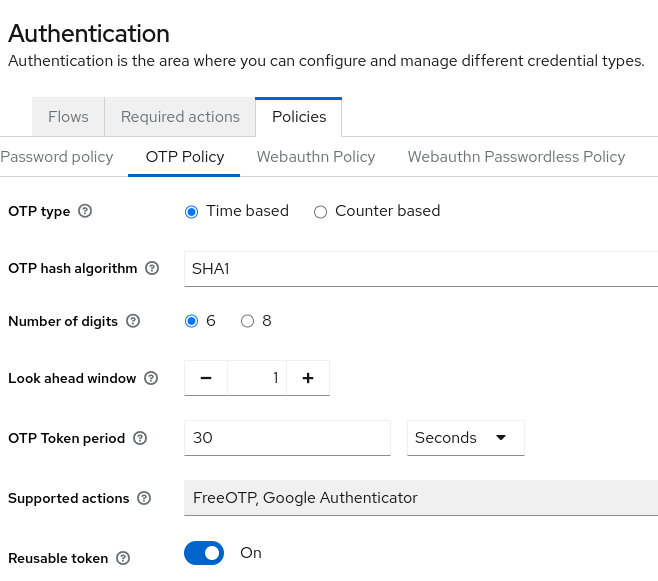658x581 pixels.
Task: Open the OTP hash algorithm dropdown
Action: (x=420, y=268)
